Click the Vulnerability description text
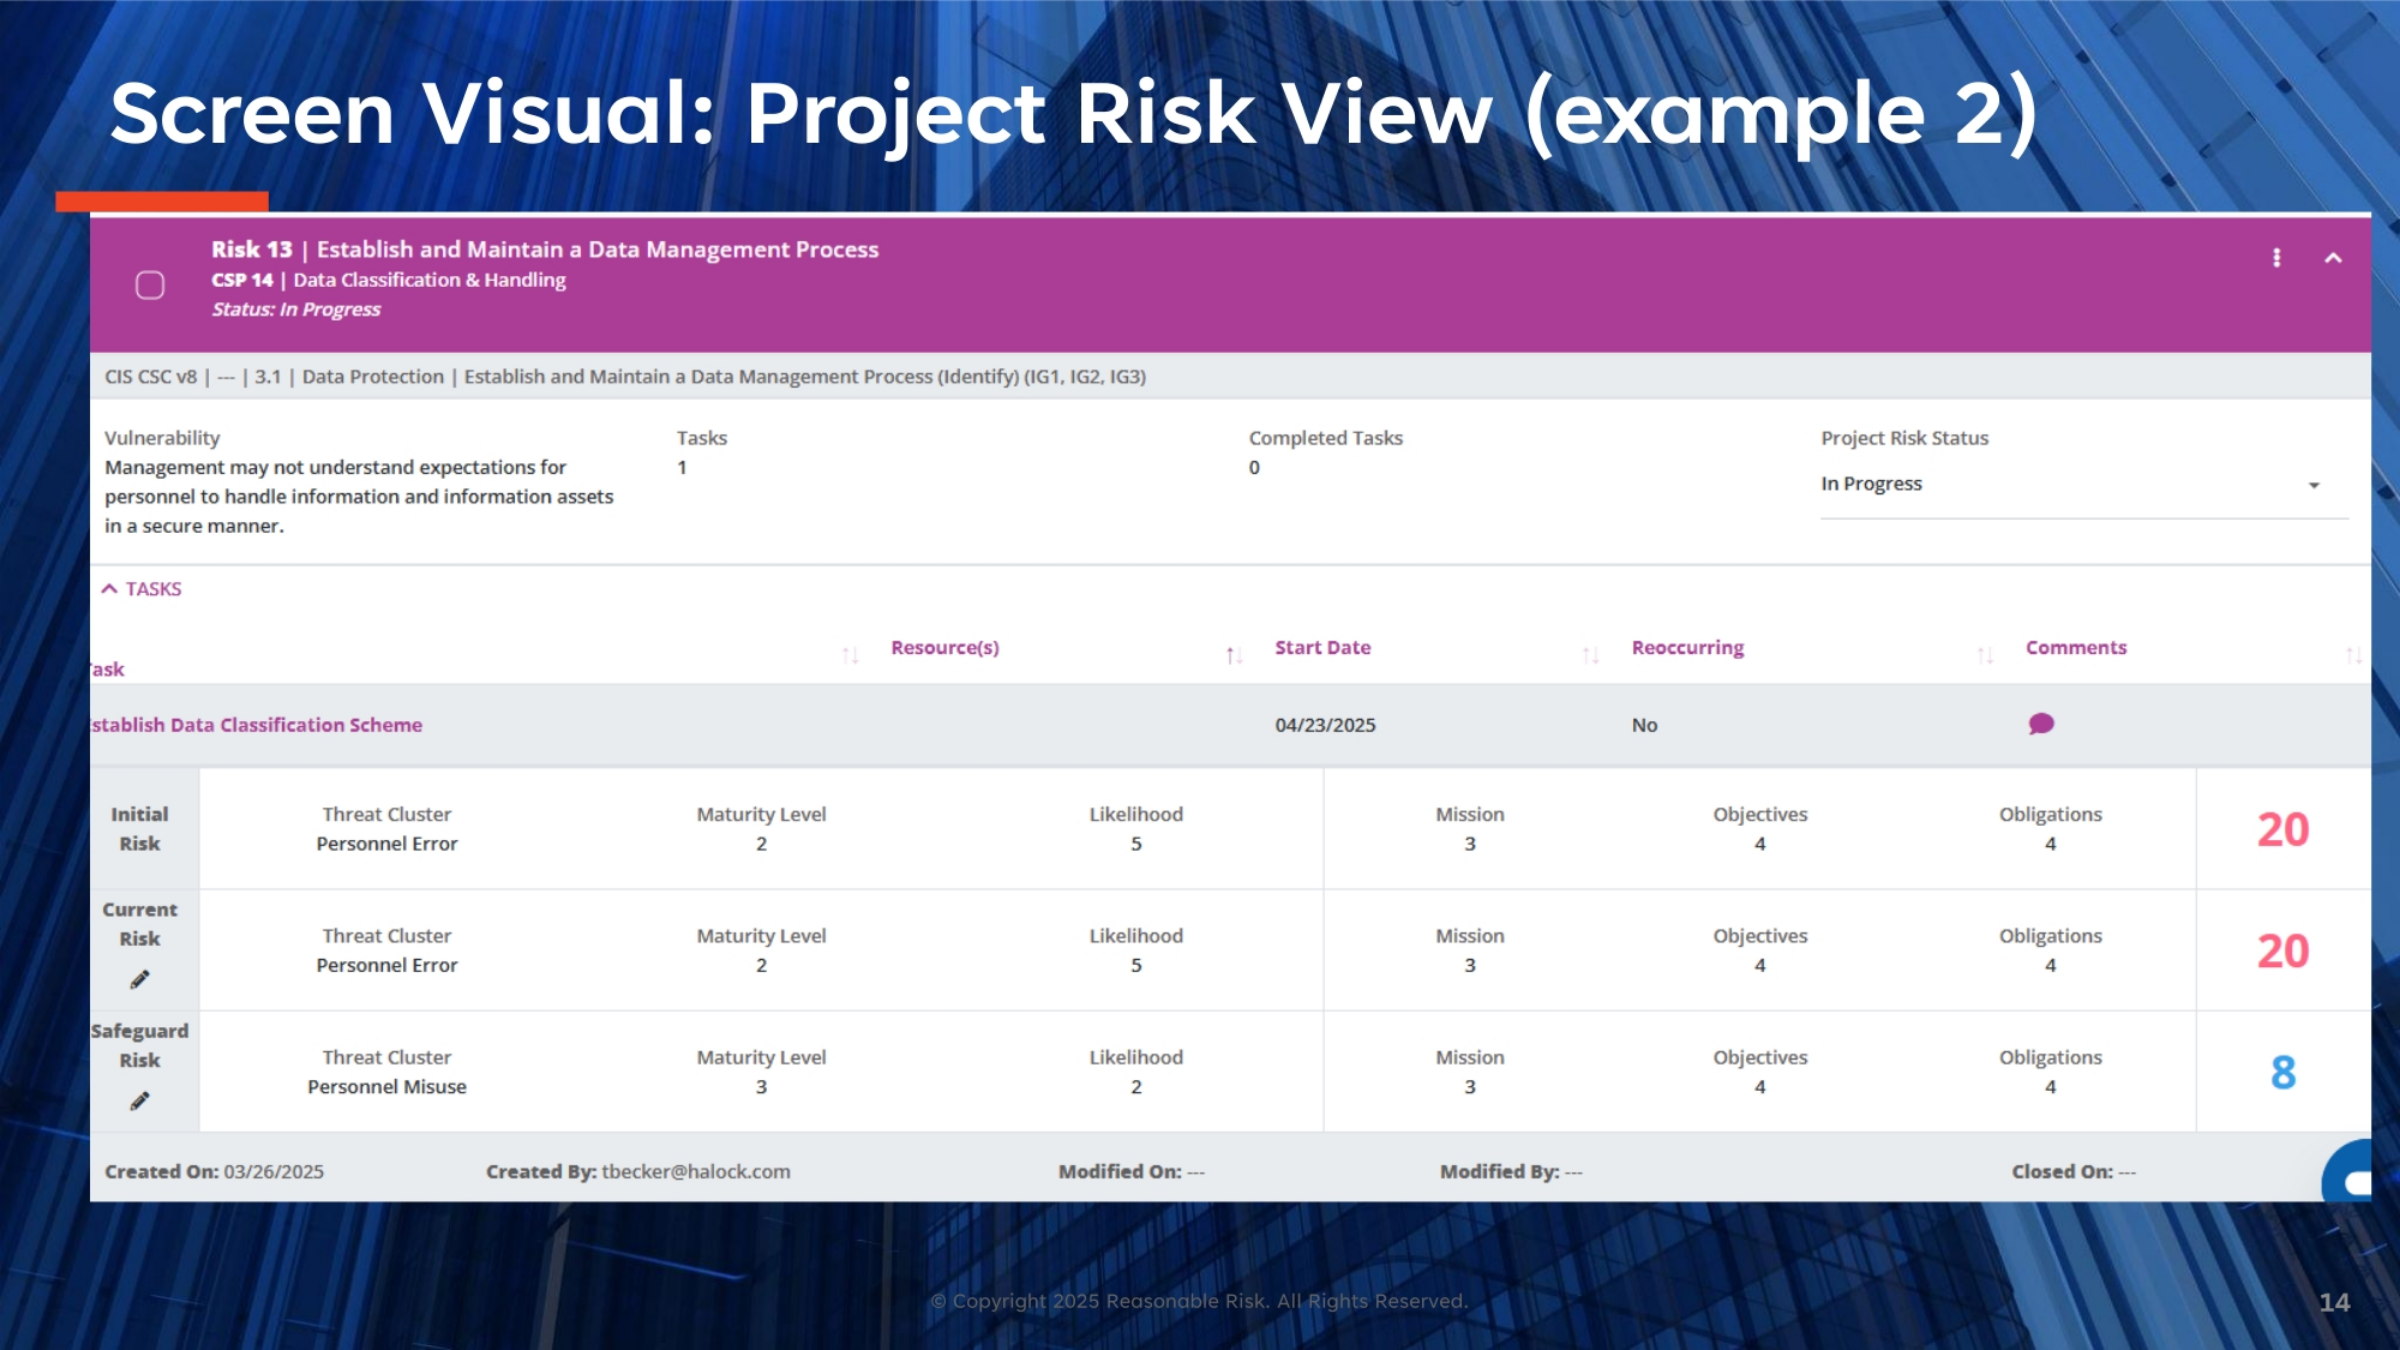Screen dimensions: 2400x1350 pyautogui.click(x=358, y=497)
